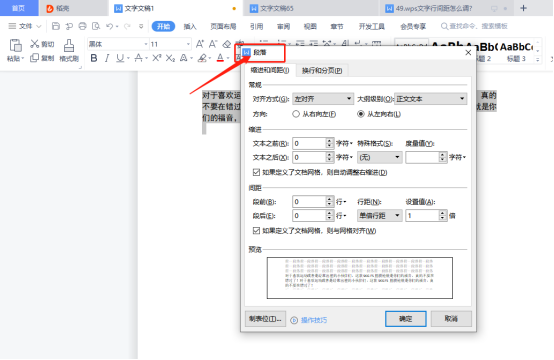The width and height of the screenshot is (554, 360).
Task: Click the export to PDF icon
Action: 69,26
